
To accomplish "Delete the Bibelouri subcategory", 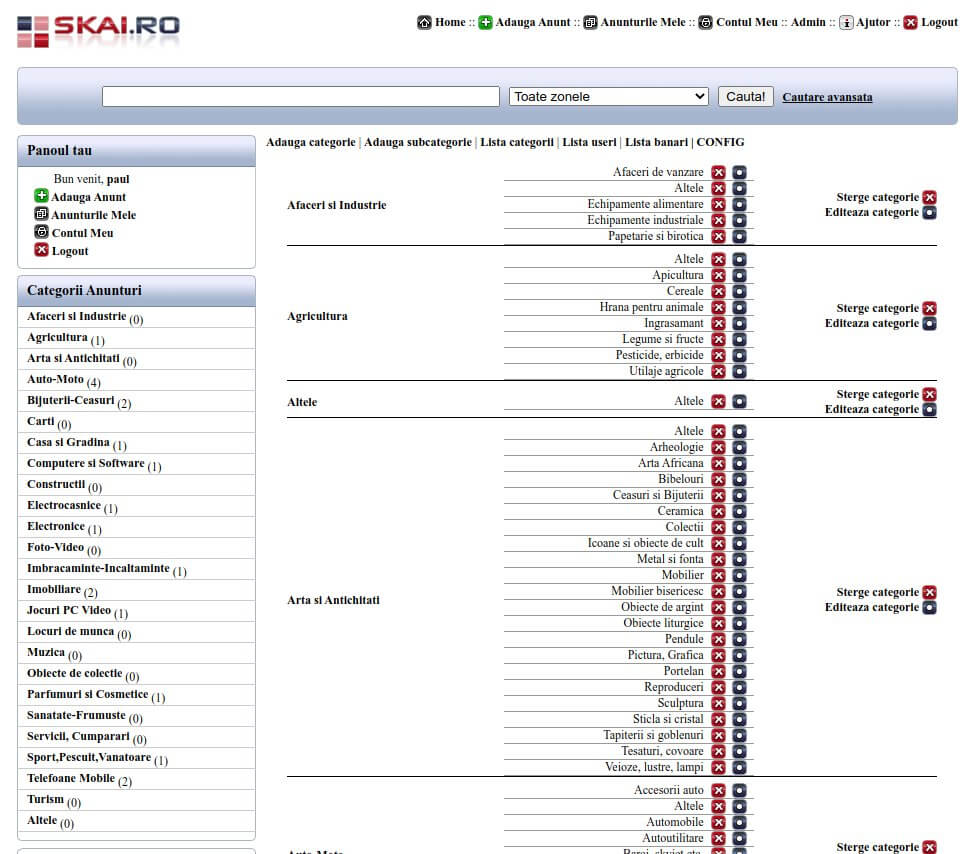I will (x=719, y=479).
